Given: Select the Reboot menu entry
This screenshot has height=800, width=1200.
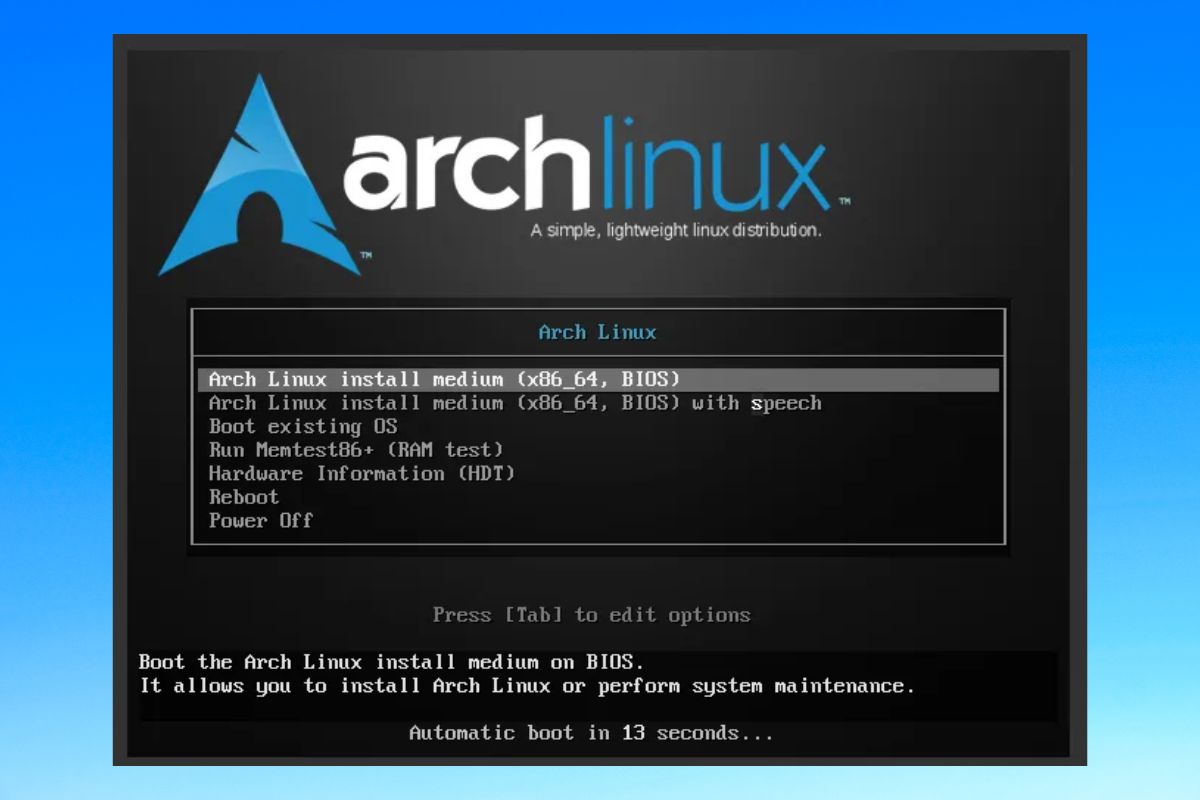Looking at the screenshot, I should coord(244,497).
